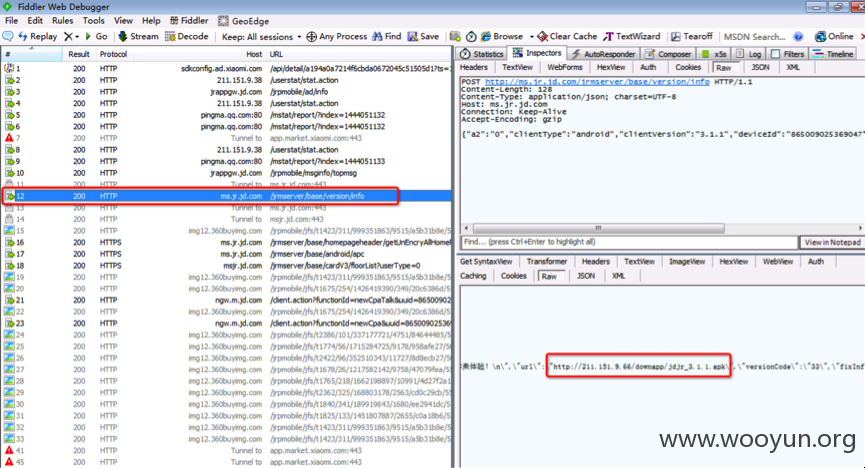Click the View in Notepad button
The width and height of the screenshot is (865, 468).
click(x=832, y=242)
